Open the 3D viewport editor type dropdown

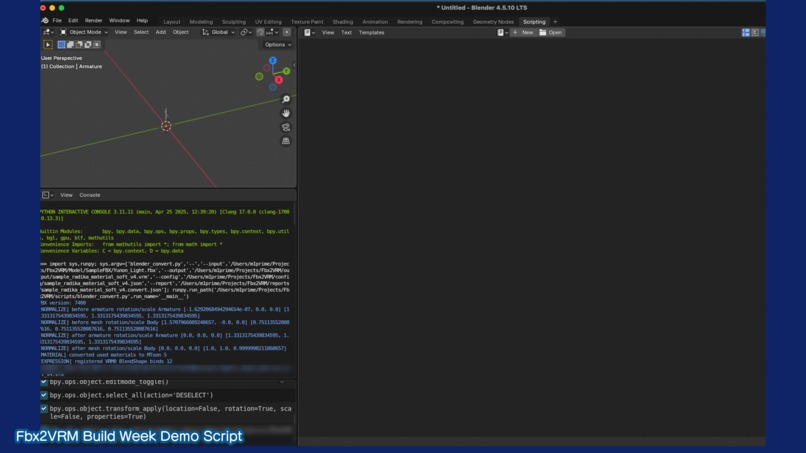pyautogui.click(x=47, y=32)
